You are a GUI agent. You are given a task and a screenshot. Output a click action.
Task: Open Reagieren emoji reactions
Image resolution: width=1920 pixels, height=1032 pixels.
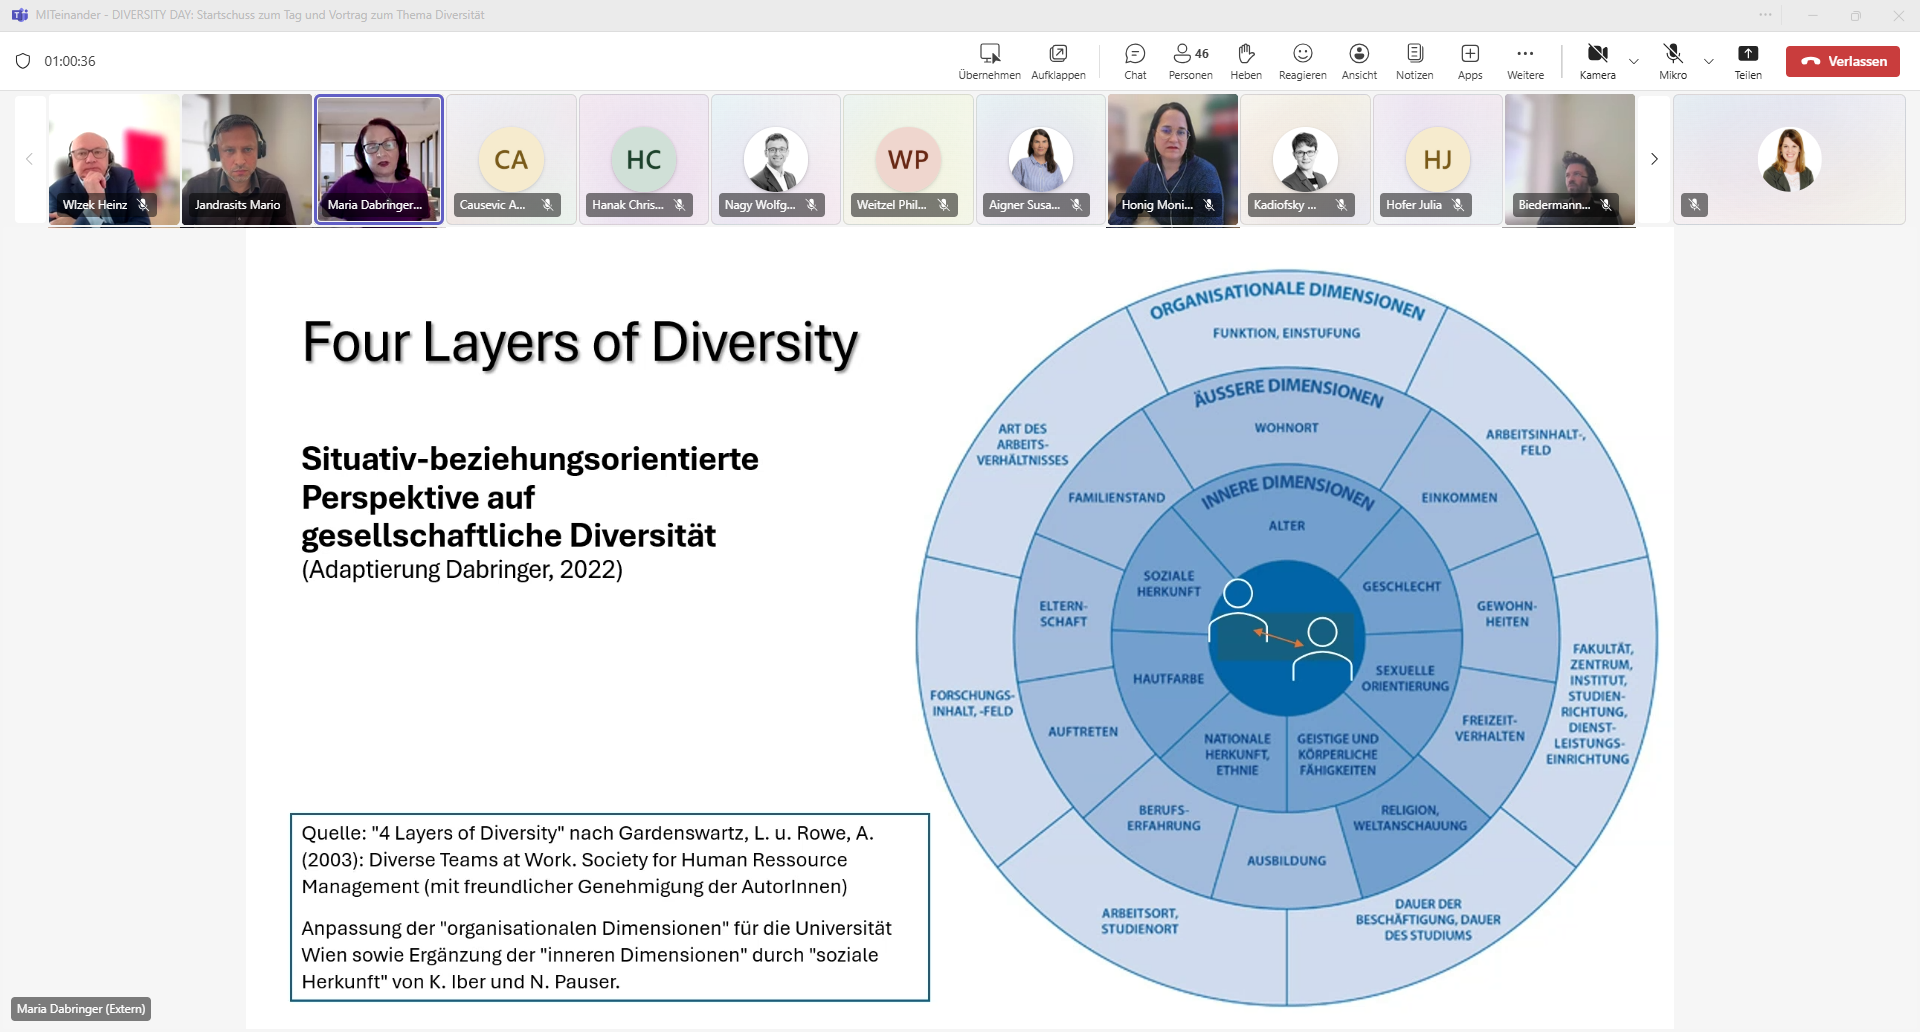pos(1302,60)
